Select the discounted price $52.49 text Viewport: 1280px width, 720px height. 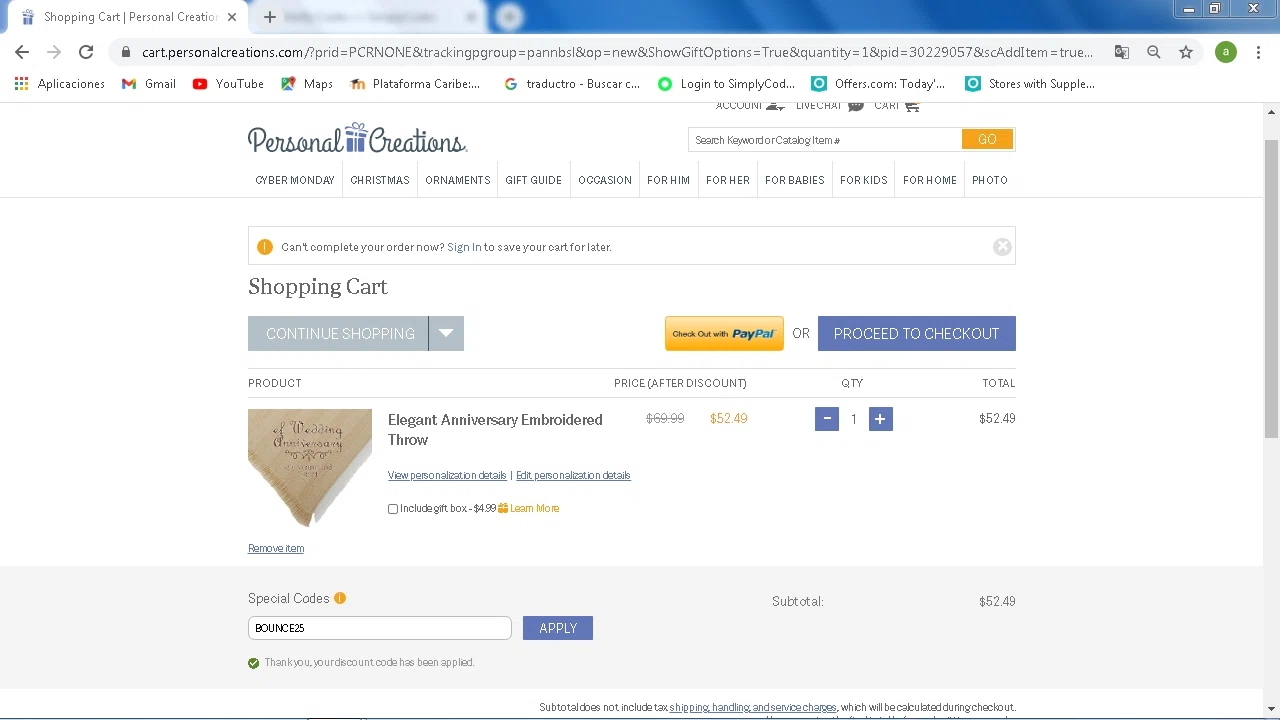729,419
